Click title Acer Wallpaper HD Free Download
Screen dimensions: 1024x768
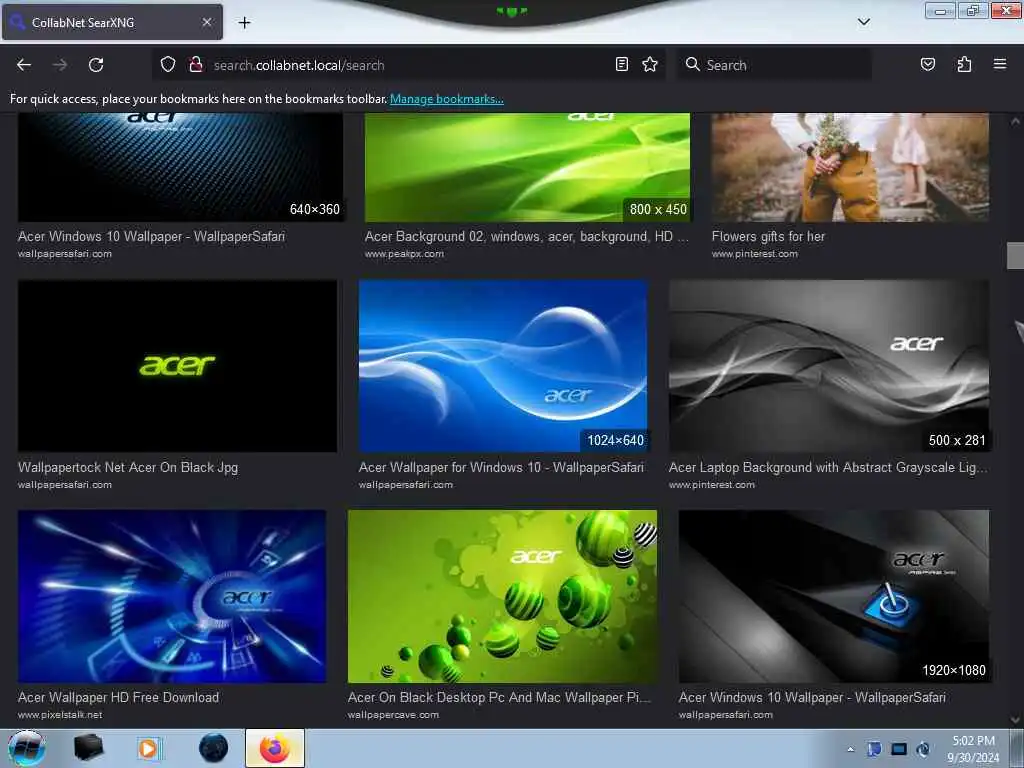[x=118, y=697]
